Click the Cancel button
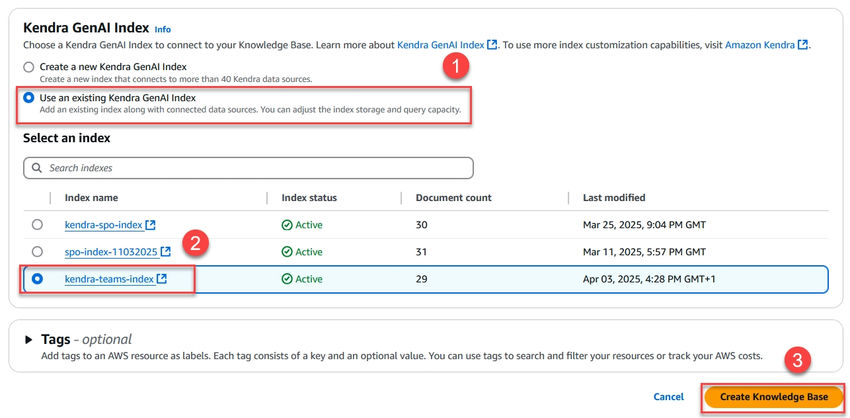 [668, 397]
